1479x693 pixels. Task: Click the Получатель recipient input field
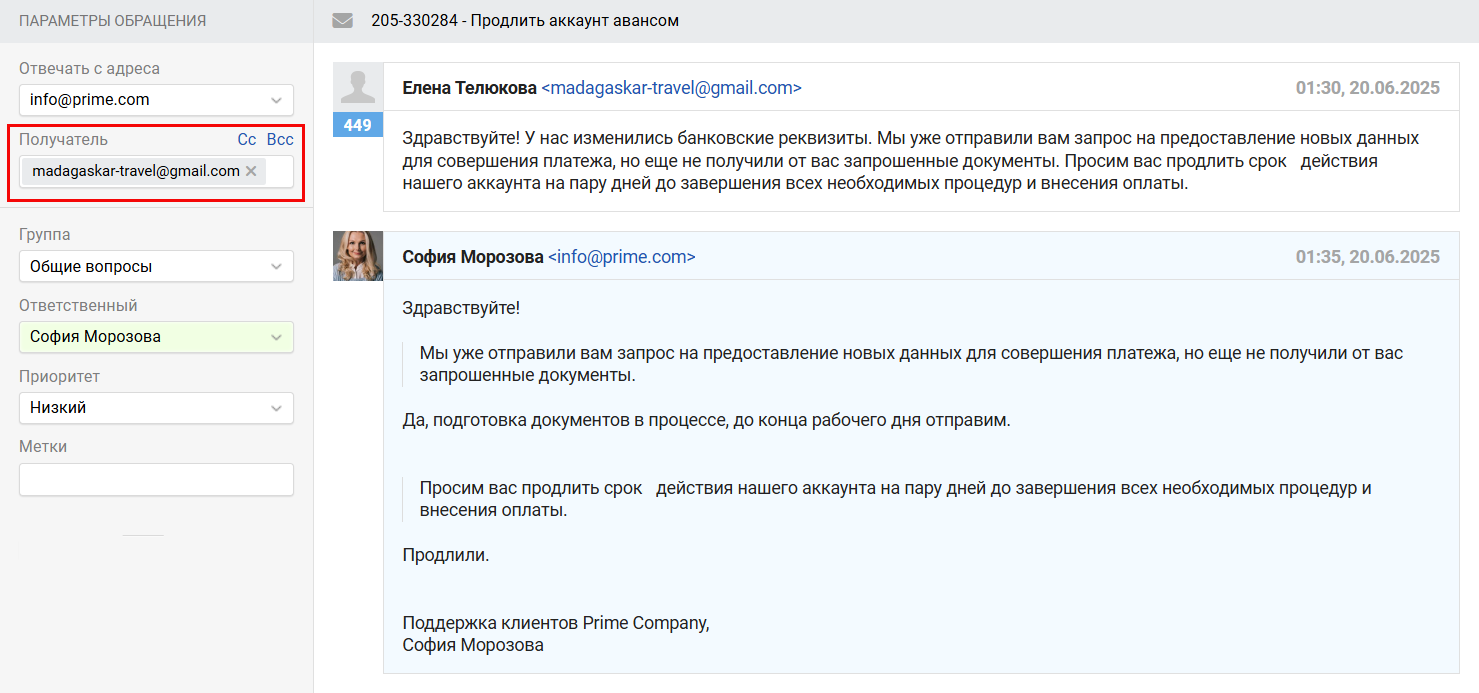[x=279, y=171]
